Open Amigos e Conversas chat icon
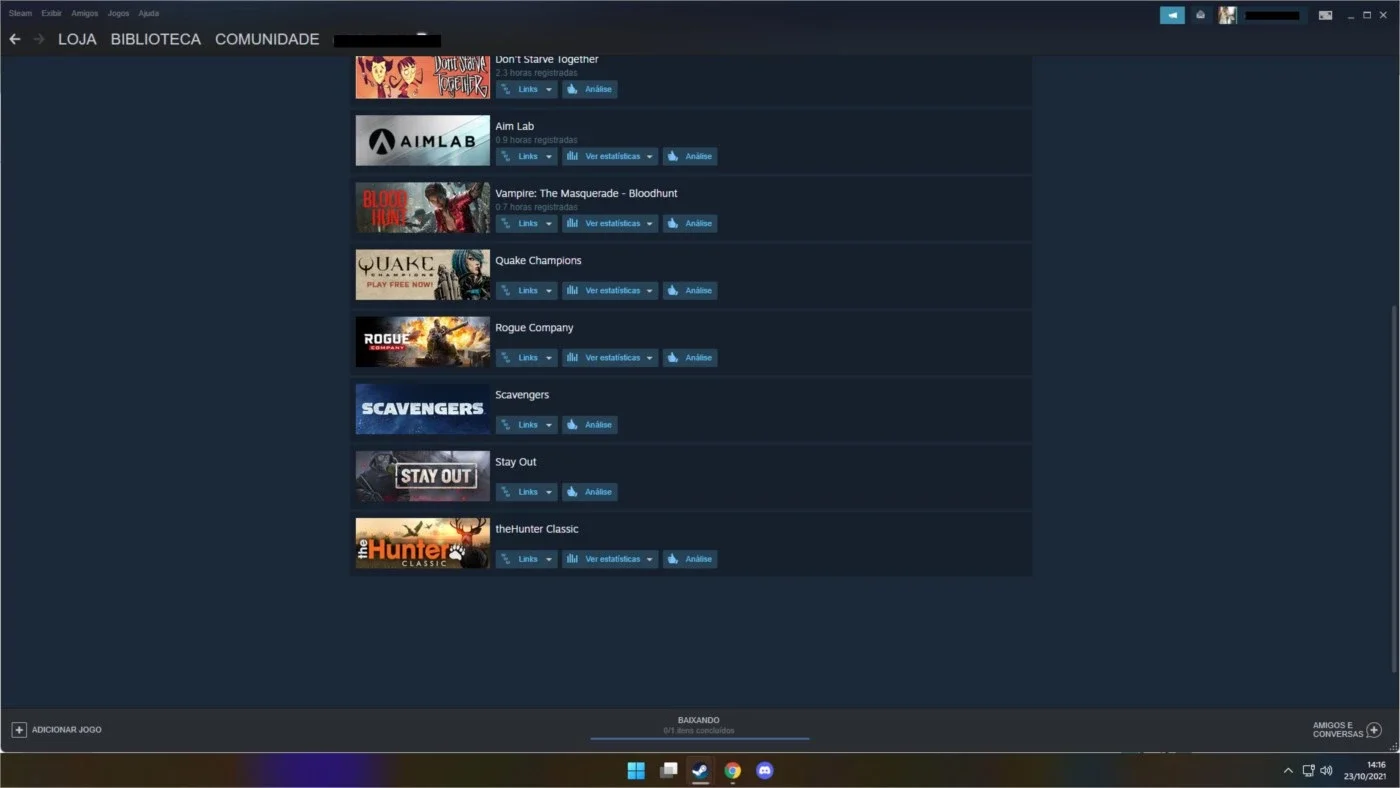 point(1374,730)
